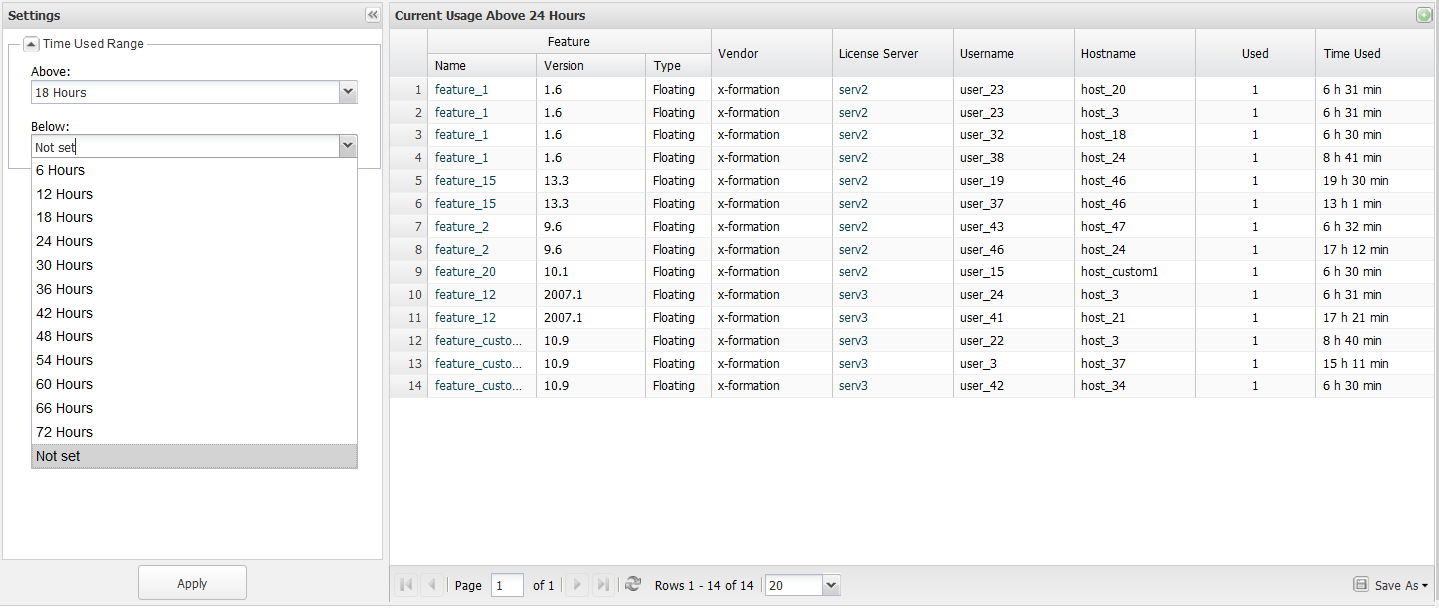Sort by the License Server column header
Screen dimensions: 1439x608
point(892,53)
